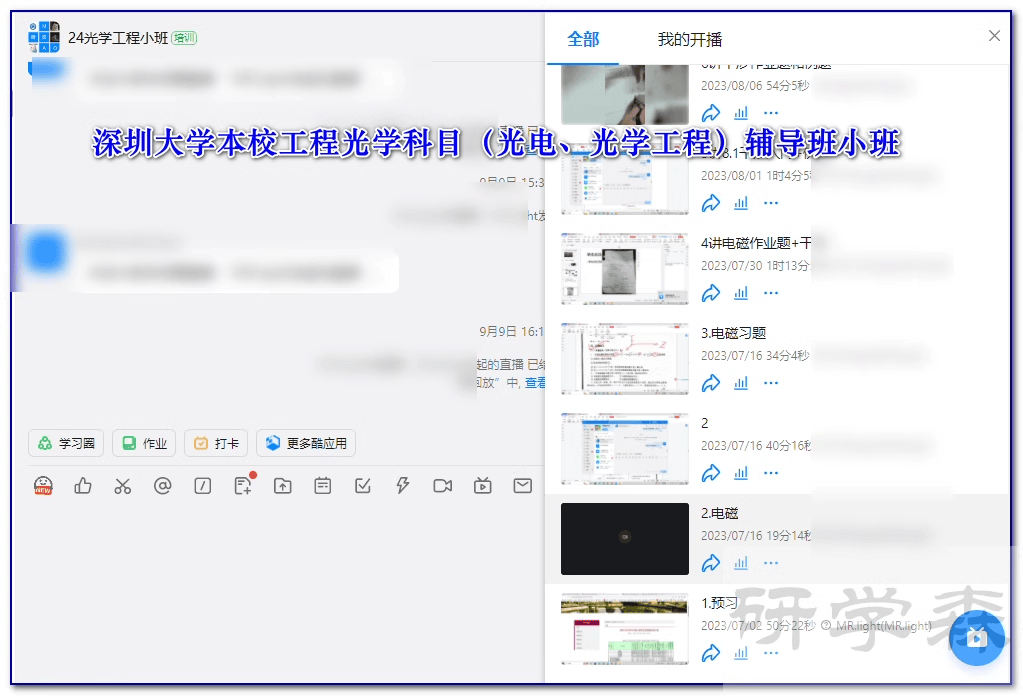This screenshot has height=696, width=1023.
Task: Open more options for 2023/08/01 replay
Action: 771,203
